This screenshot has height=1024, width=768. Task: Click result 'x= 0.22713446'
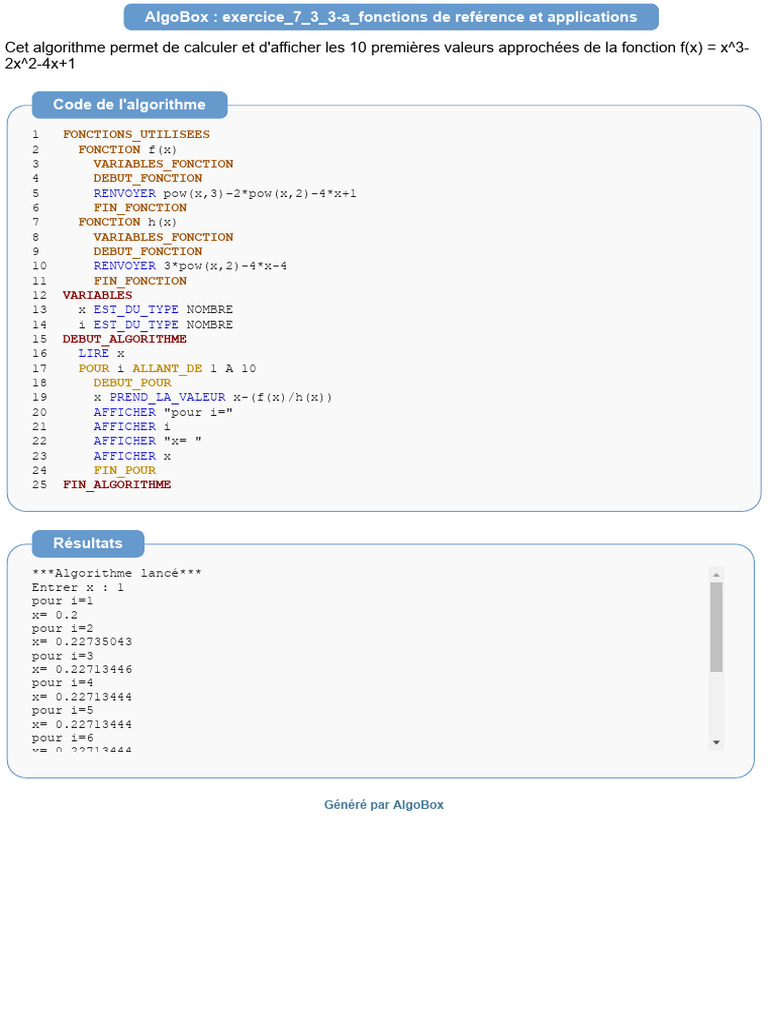click(x=82, y=669)
